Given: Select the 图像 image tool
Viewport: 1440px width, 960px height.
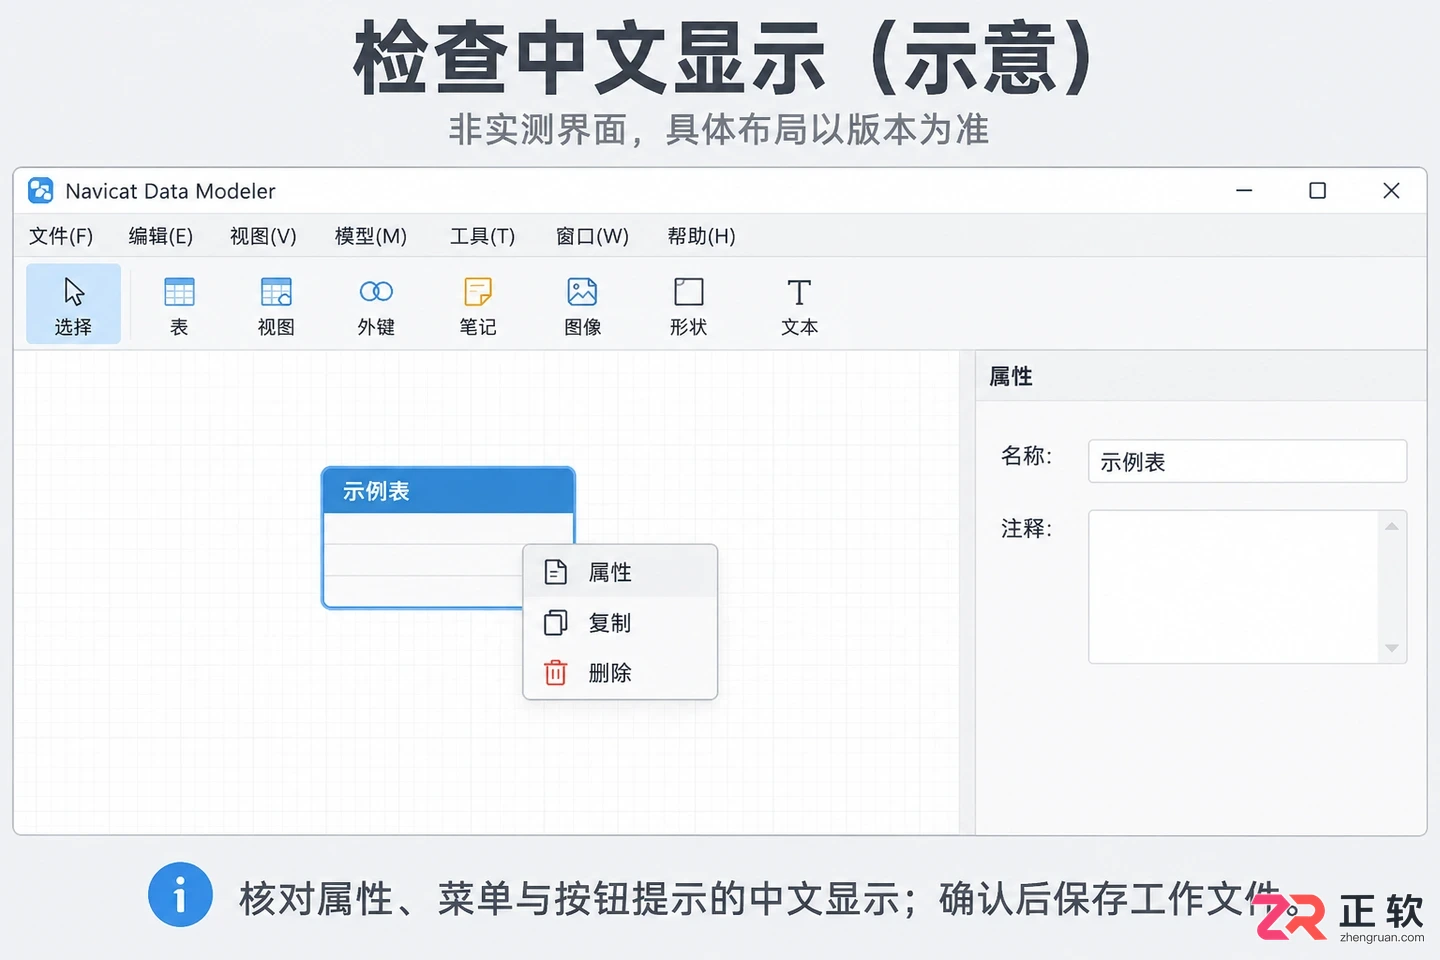Looking at the screenshot, I should pos(582,304).
